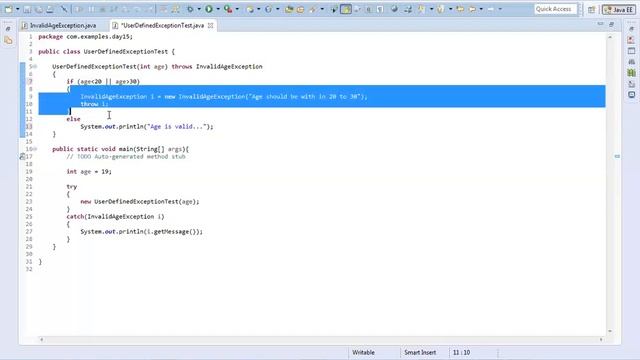Click the 'int age = 19;' line

coord(89,171)
